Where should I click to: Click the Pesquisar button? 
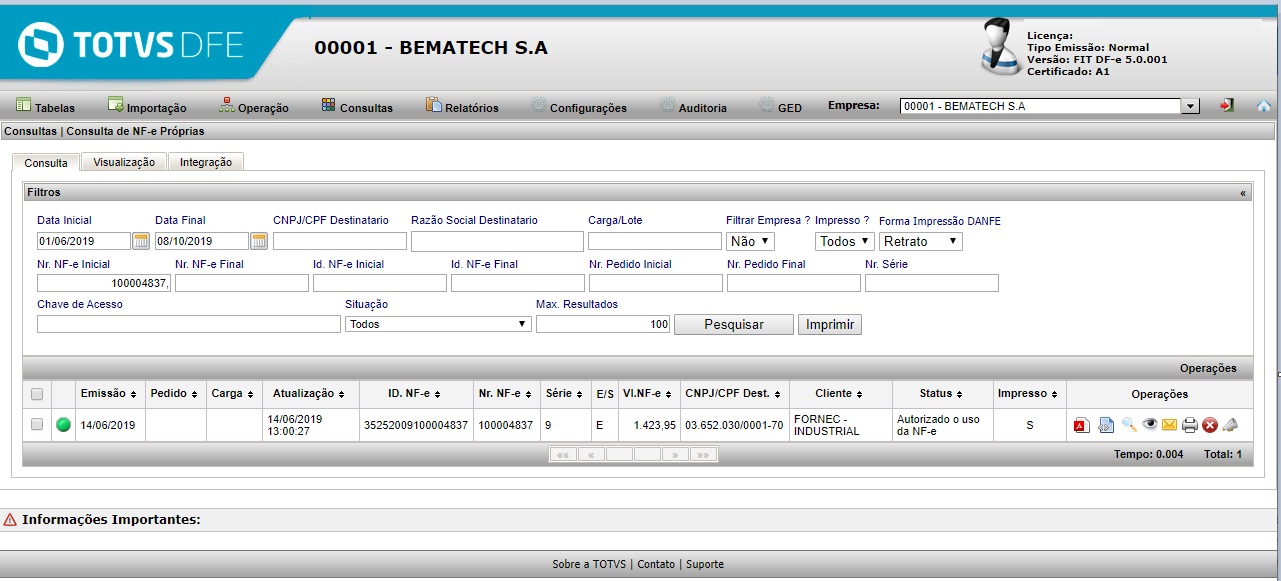pyautogui.click(x=734, y=324)
